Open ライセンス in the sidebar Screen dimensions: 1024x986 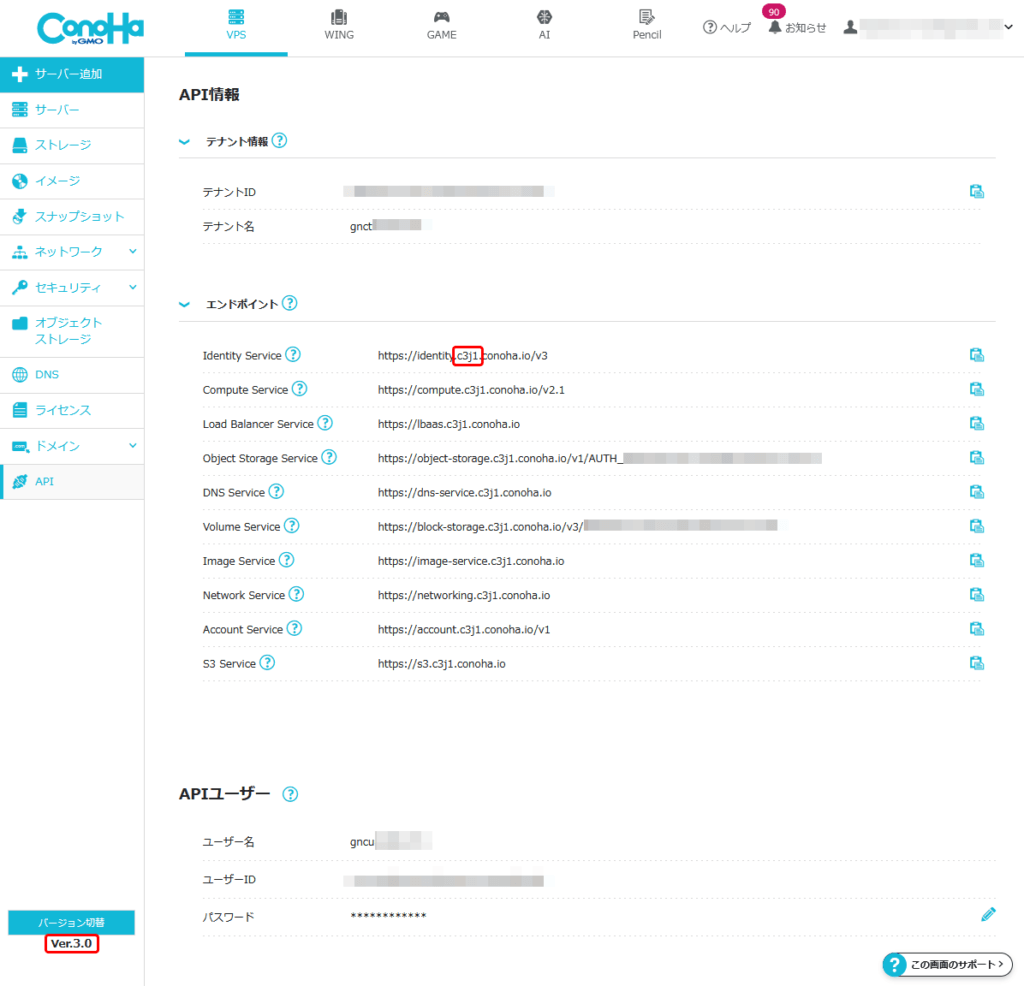72,410
